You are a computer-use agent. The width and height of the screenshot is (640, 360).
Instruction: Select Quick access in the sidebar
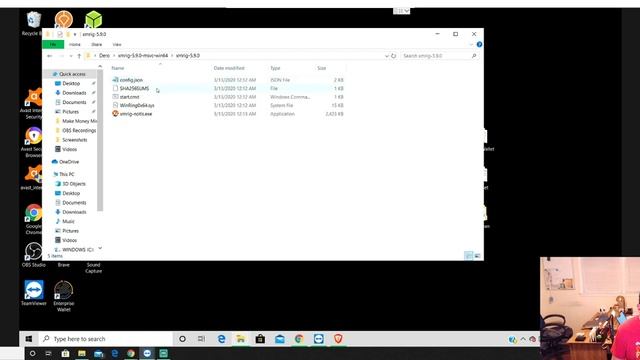click(x=72, y=74)
